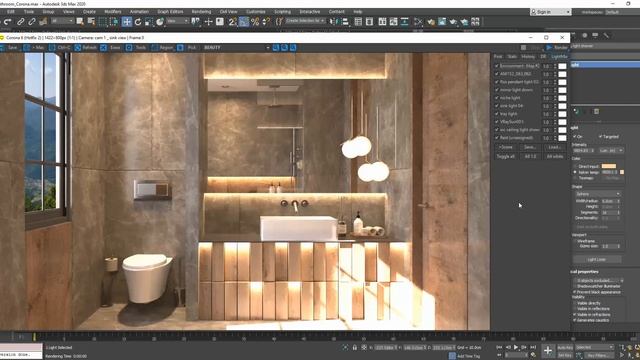The image size is (640, 360).
Task: Select the Link tool icon
Action: [x=20, y=22]
